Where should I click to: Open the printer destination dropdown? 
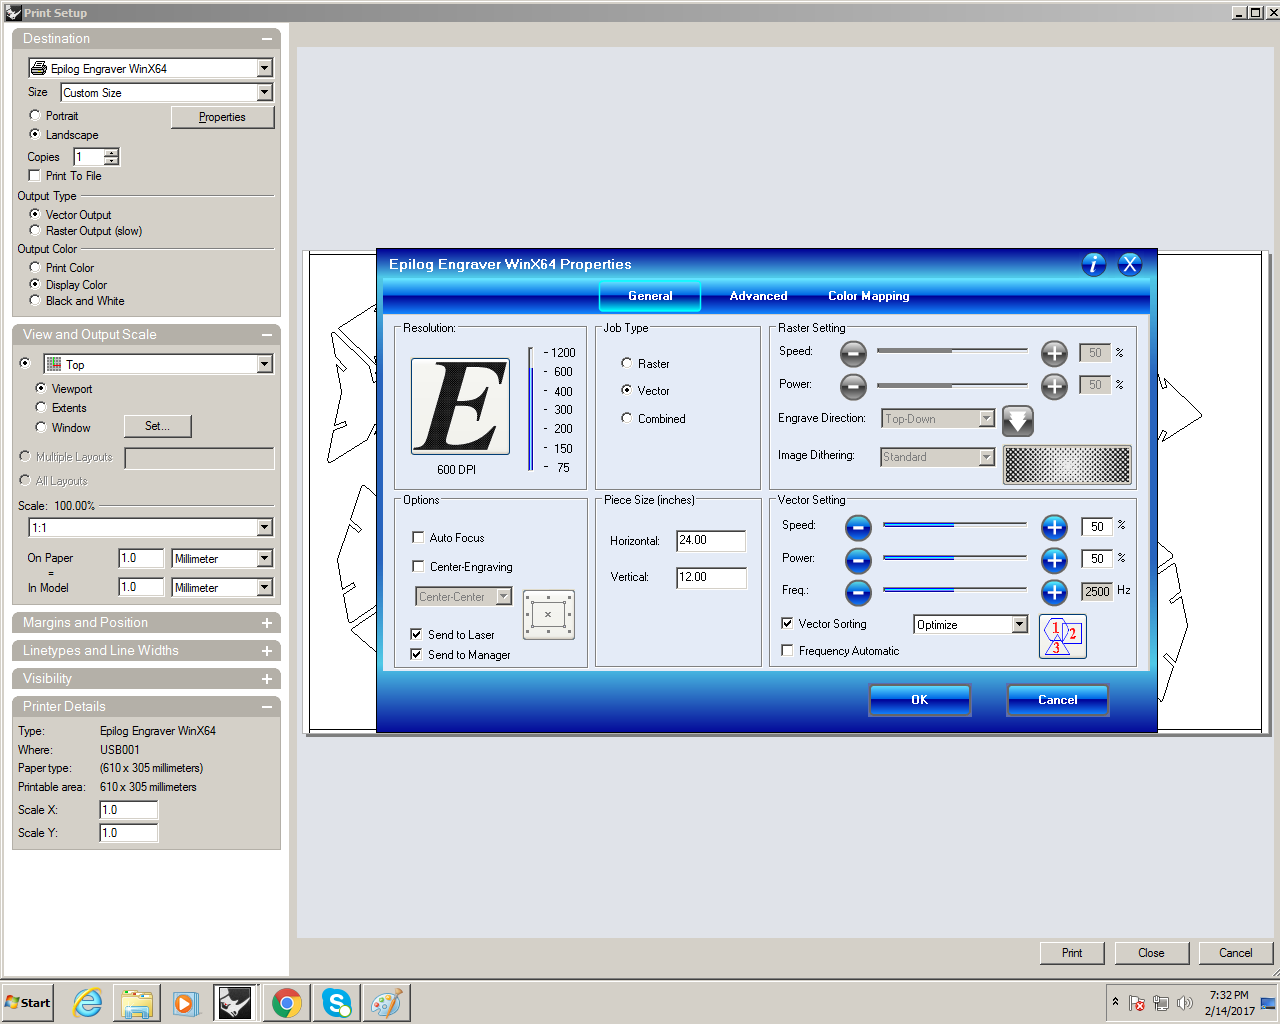(265, 68)
